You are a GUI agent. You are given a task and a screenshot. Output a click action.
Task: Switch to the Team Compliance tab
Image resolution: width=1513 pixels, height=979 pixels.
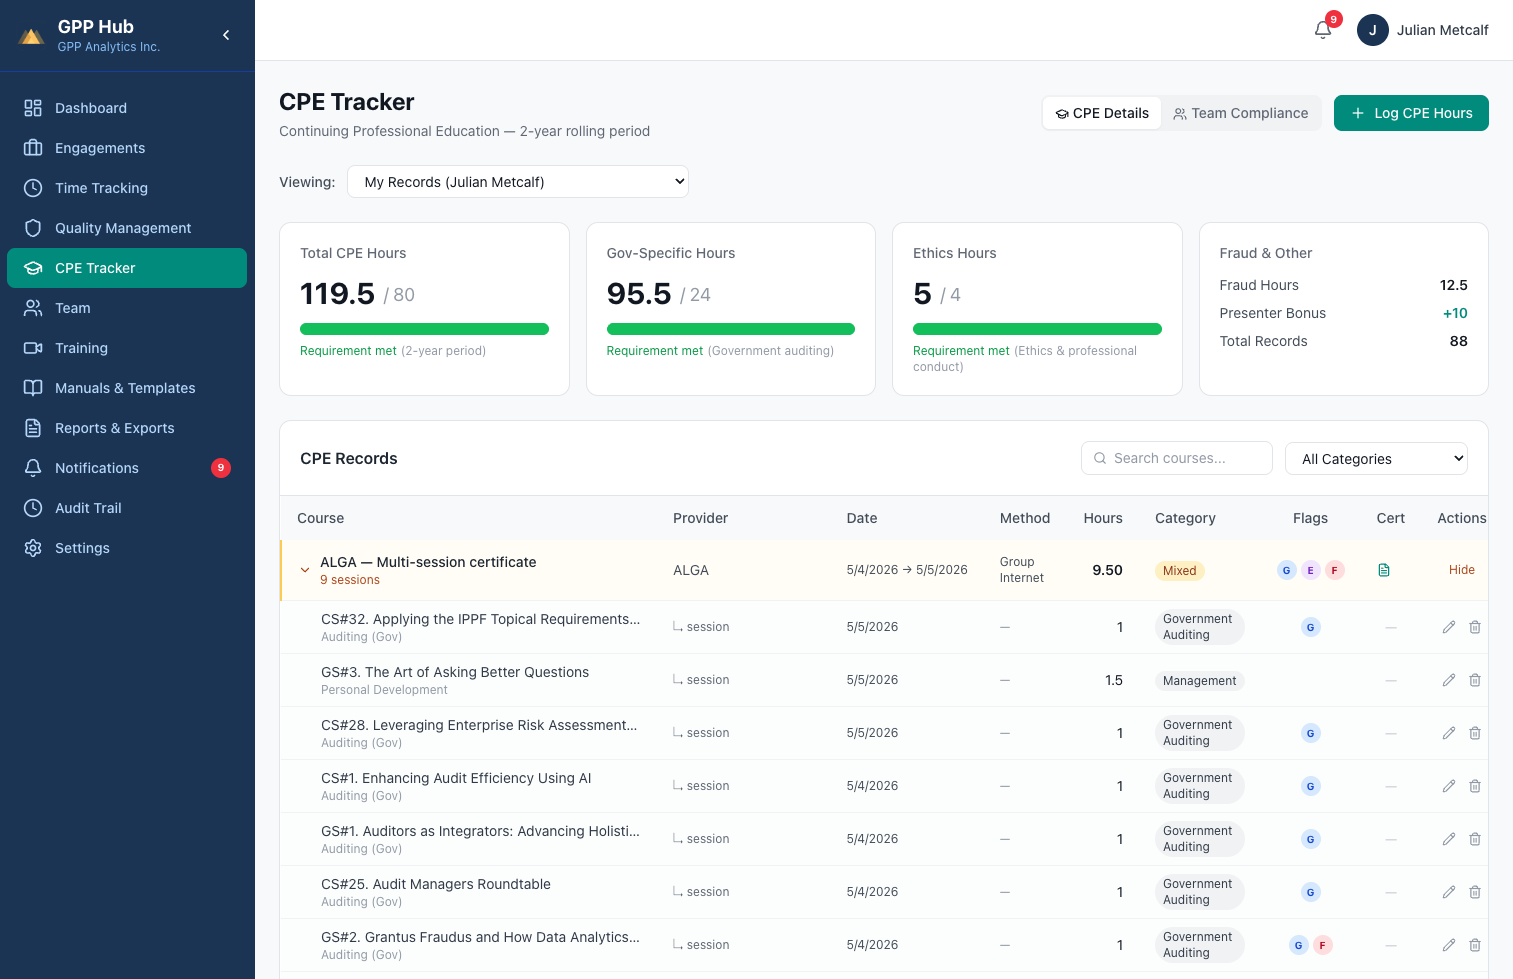(1241, 113)
